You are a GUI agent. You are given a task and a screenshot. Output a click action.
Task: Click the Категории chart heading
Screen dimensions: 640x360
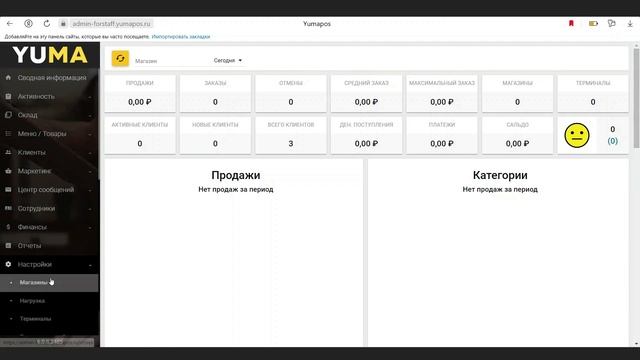tap(500, 175)
